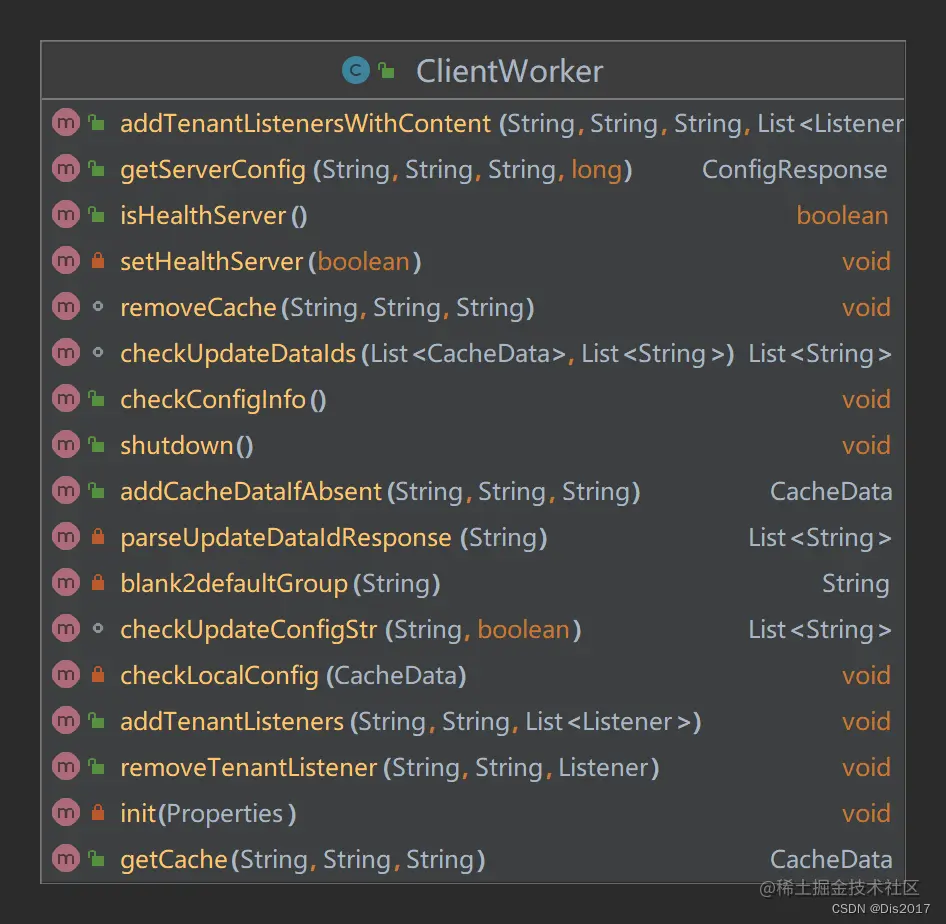Select the addTenantListeners method name
The width and height of the screenshot is (946, 924).
232,721
